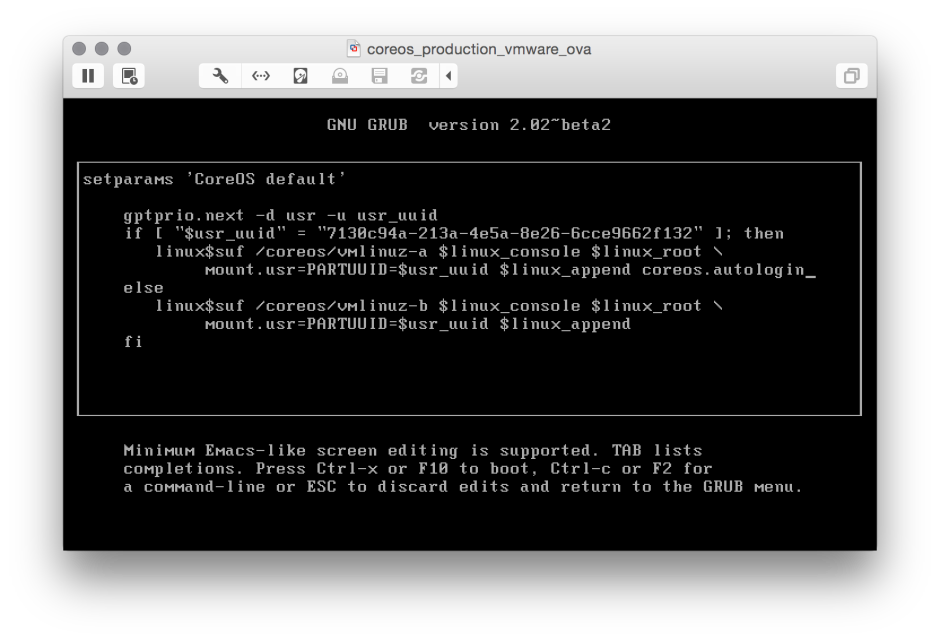Viewport: 940px width, 641px height.
Task: Click the circular sync arrows icon
Action: pos(419,75)
